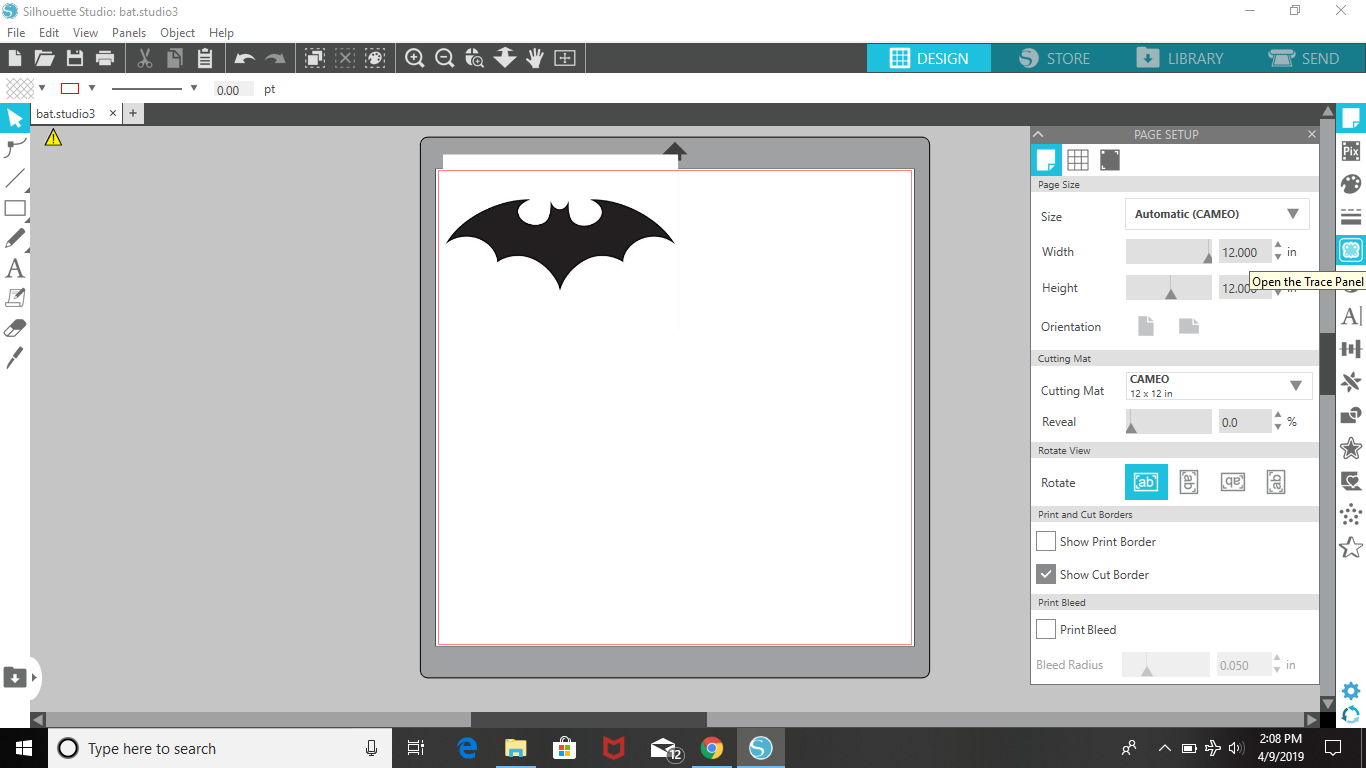
Task: Paste from clipboard toolbar icon
Action: [x=205, y=58]
